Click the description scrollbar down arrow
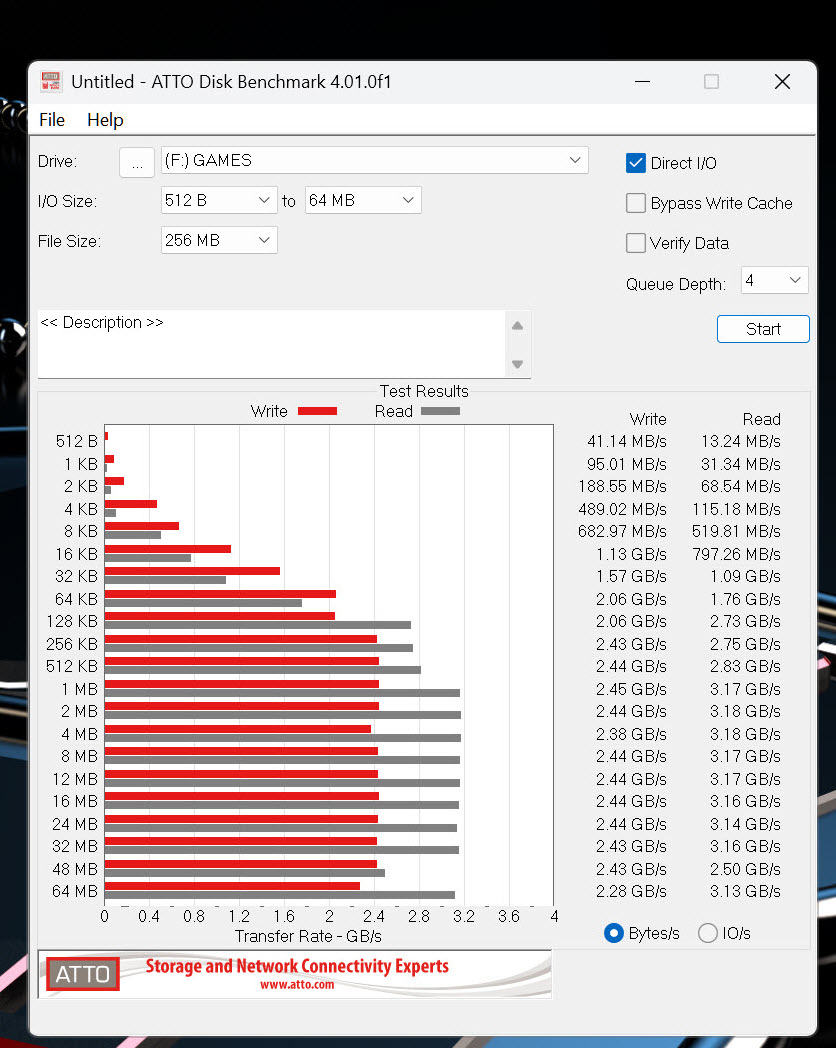 point(517,364)
